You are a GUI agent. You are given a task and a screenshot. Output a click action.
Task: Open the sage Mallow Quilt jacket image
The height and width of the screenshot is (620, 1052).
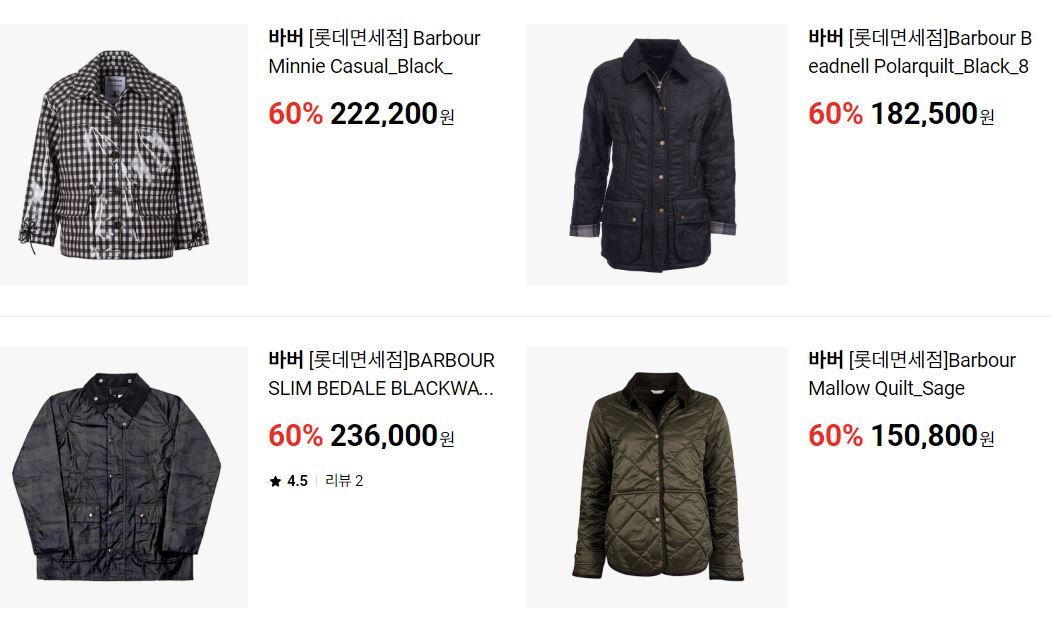click(x=657, y=477)
